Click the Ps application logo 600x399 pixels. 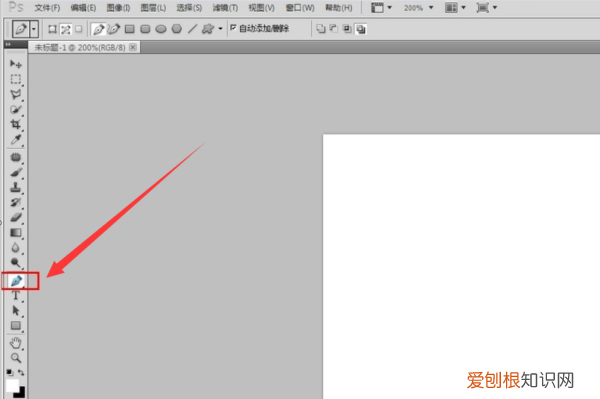click(x=16, y=7)
